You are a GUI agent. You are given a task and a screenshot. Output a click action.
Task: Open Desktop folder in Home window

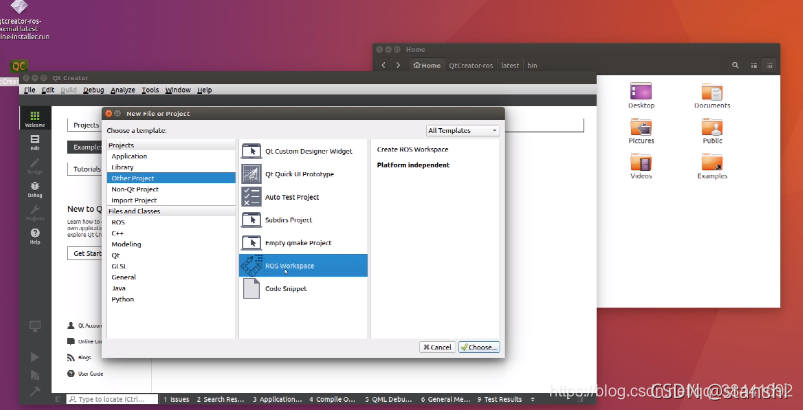641,96
